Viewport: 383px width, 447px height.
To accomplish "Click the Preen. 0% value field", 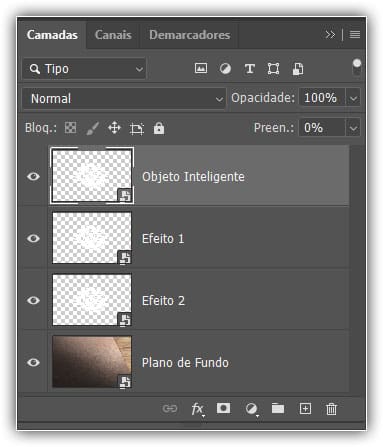I will tap(322, 128).
